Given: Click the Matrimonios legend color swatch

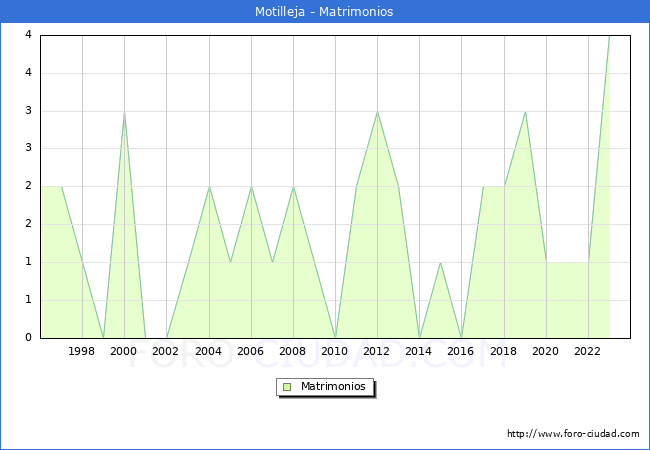Looking at the screenshot, I should 287,387.
